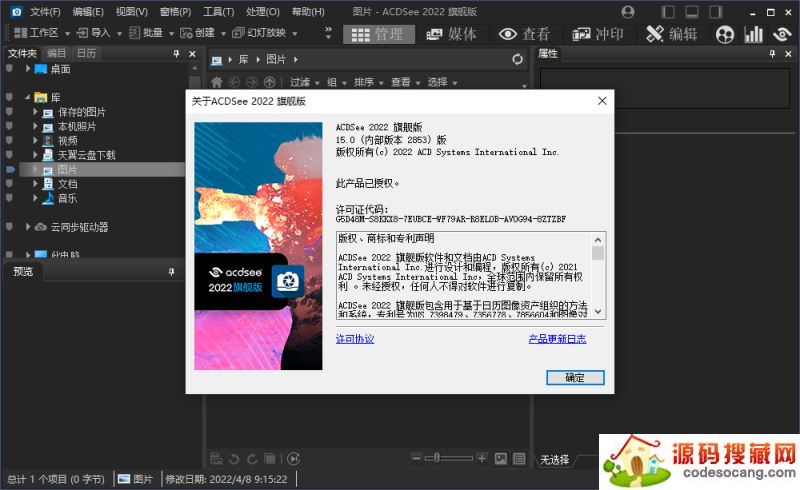Pin the folder pane with pushpin icon
The image size is (800, 490).
click(177, 54)
